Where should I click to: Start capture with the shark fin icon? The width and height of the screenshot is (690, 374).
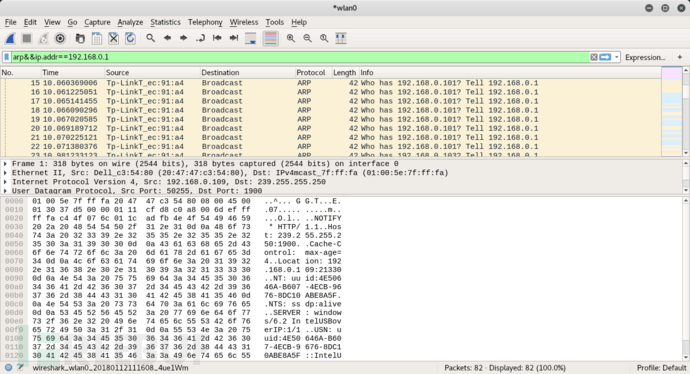click(x=10, y=39)
